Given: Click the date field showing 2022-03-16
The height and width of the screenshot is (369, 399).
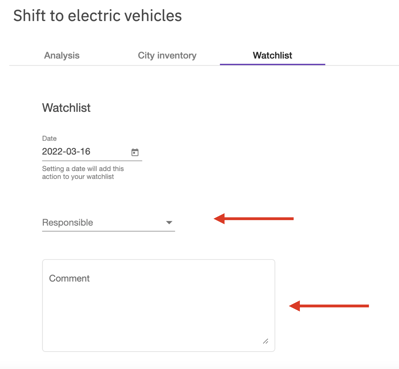Looking at the screenshot, I should pyautogui.click(x=92, y=152).
